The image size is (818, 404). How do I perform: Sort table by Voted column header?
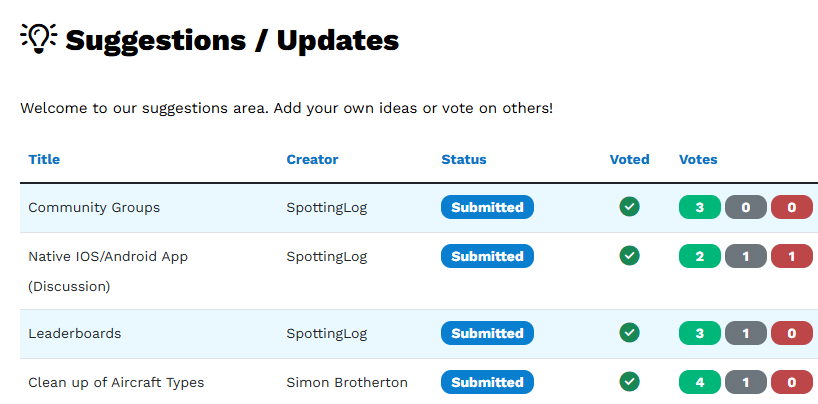629,159
